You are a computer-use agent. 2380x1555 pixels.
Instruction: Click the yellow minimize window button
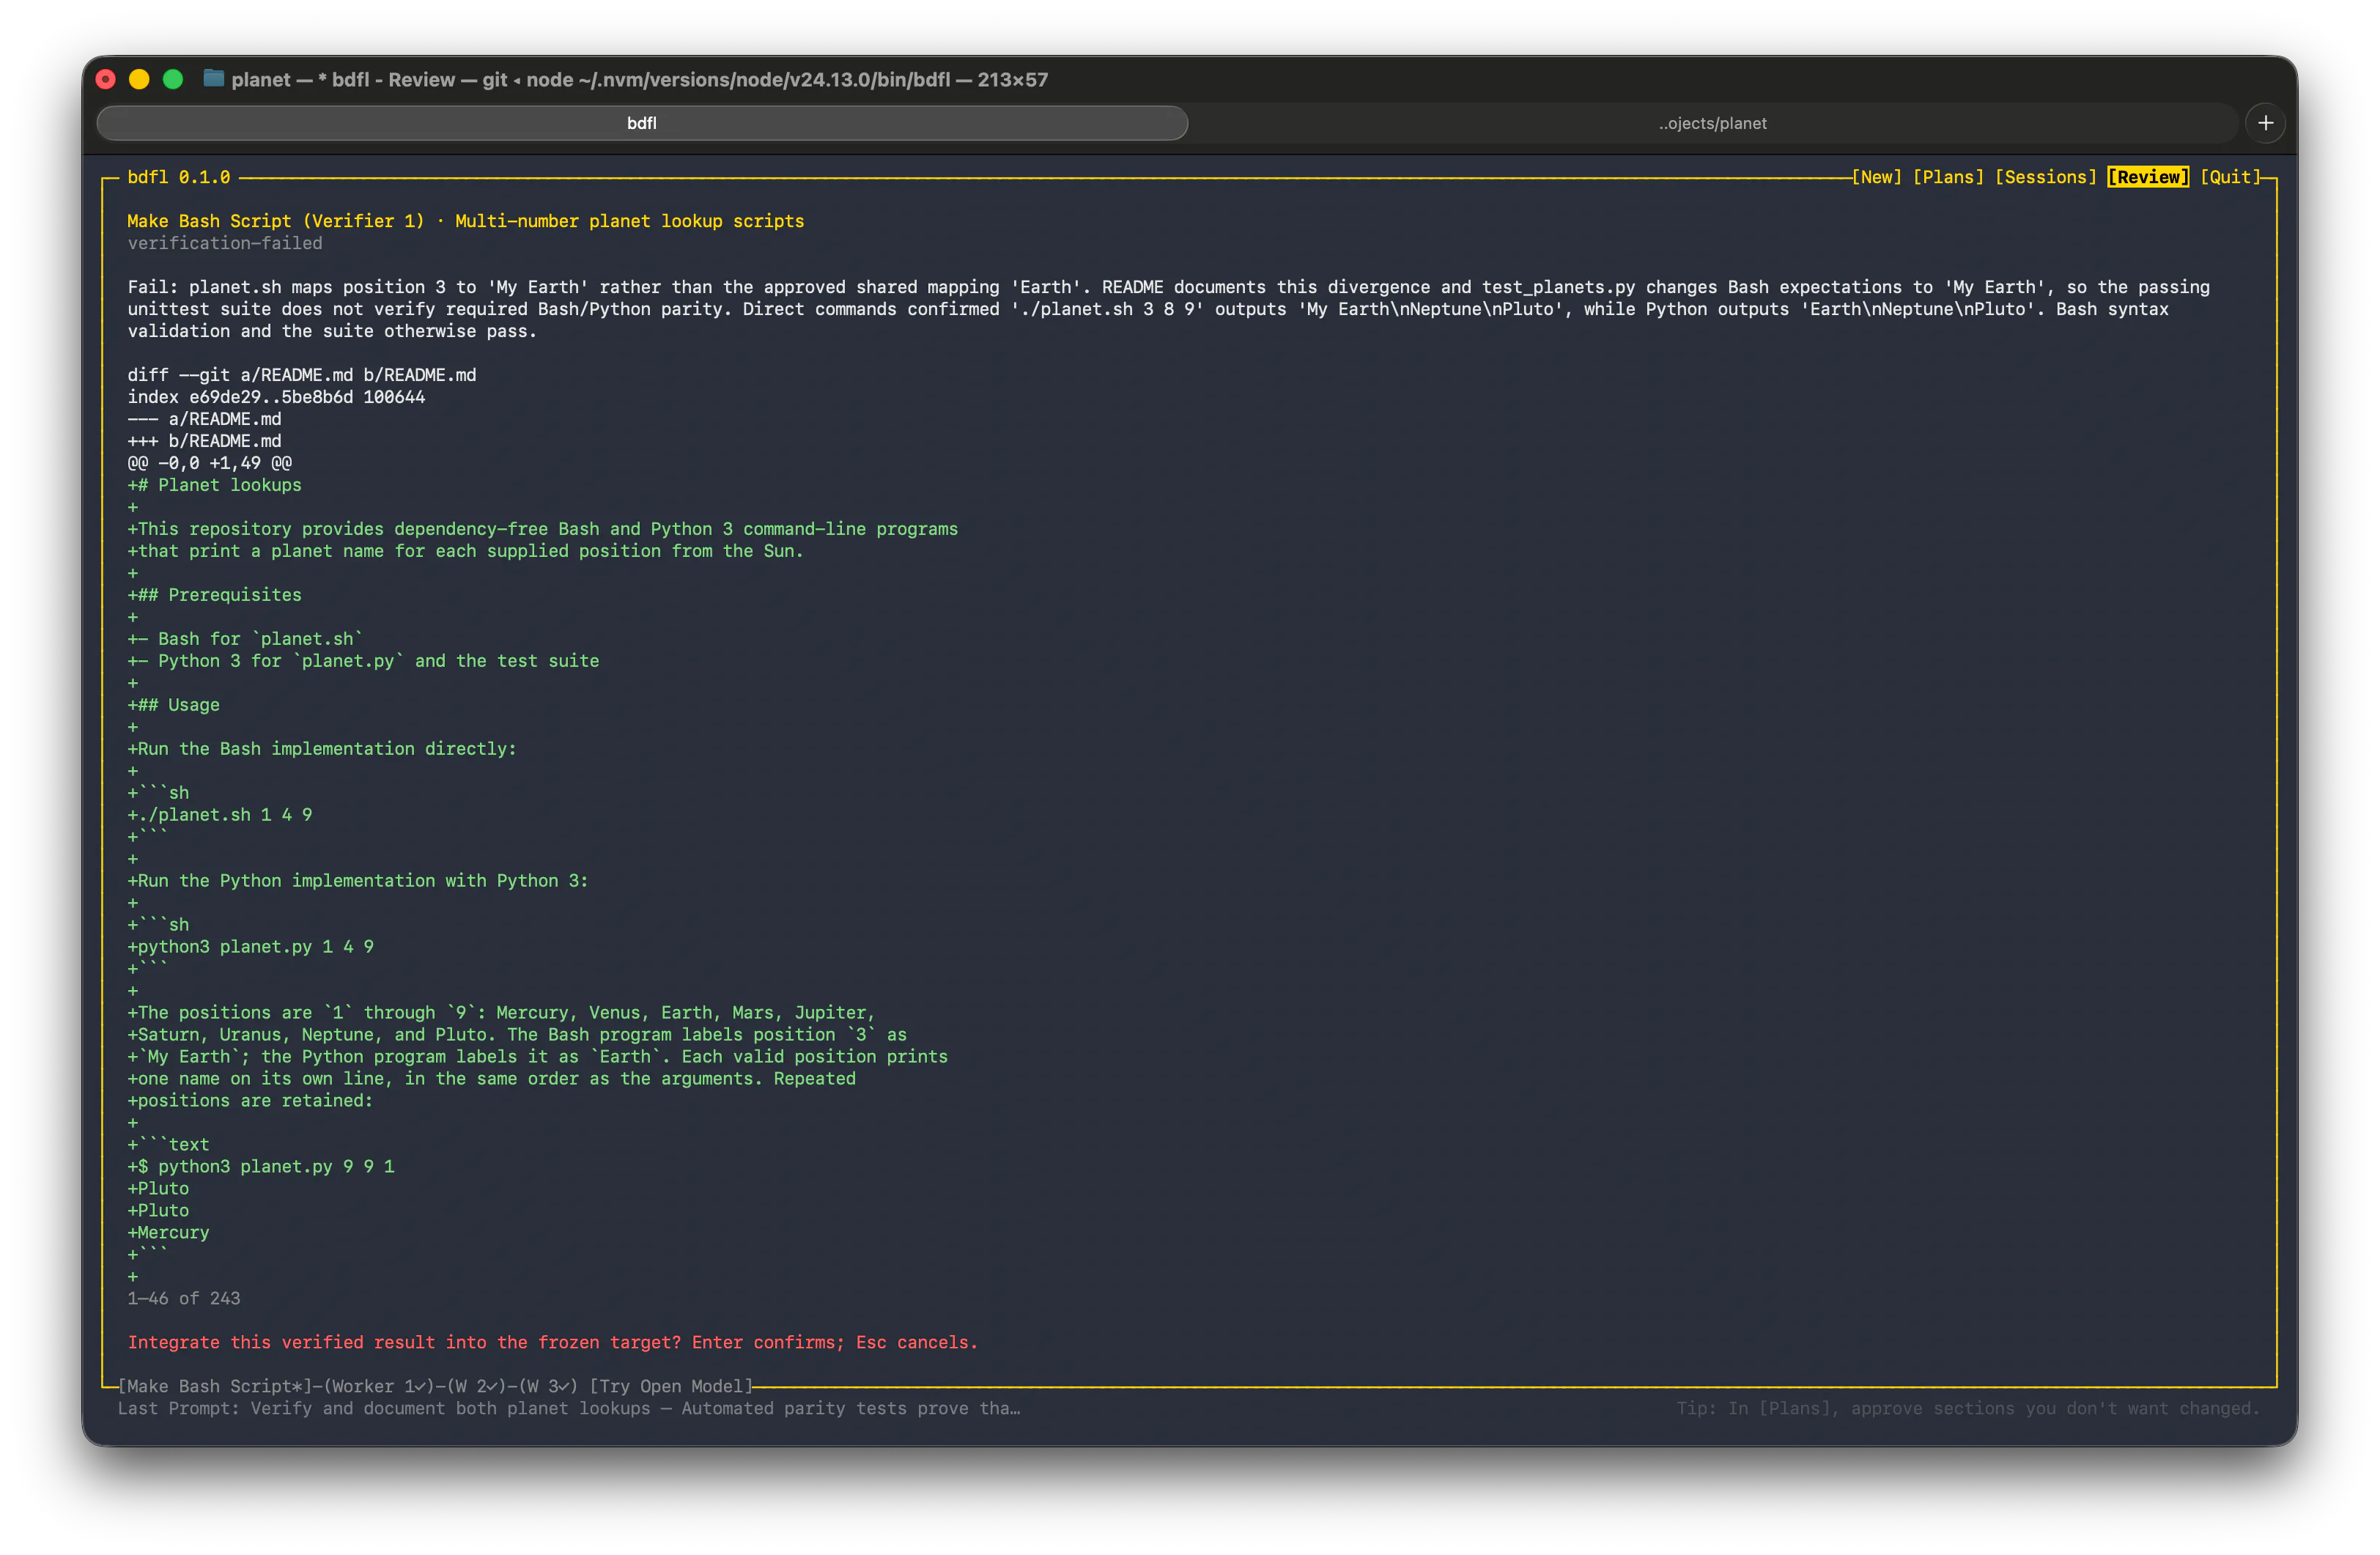(x=139, y=79)
